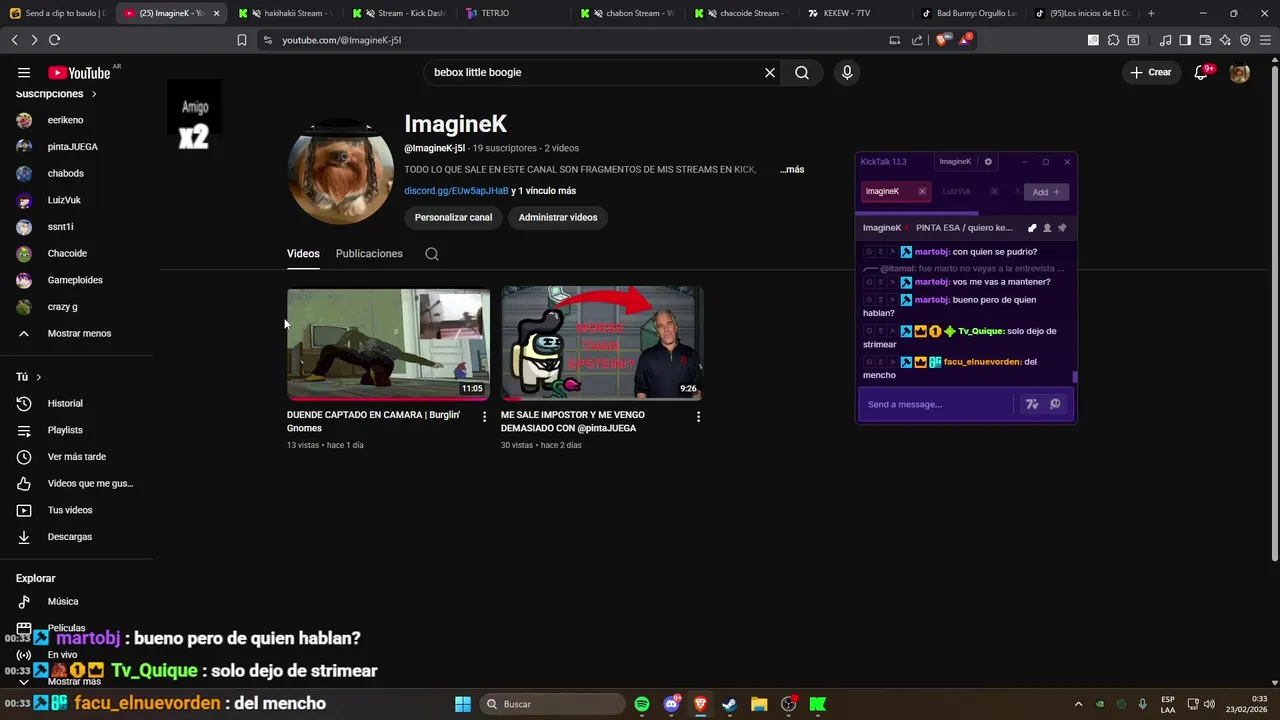Open the Burglin' Gnomes video thumbnail

pos(388,344)
